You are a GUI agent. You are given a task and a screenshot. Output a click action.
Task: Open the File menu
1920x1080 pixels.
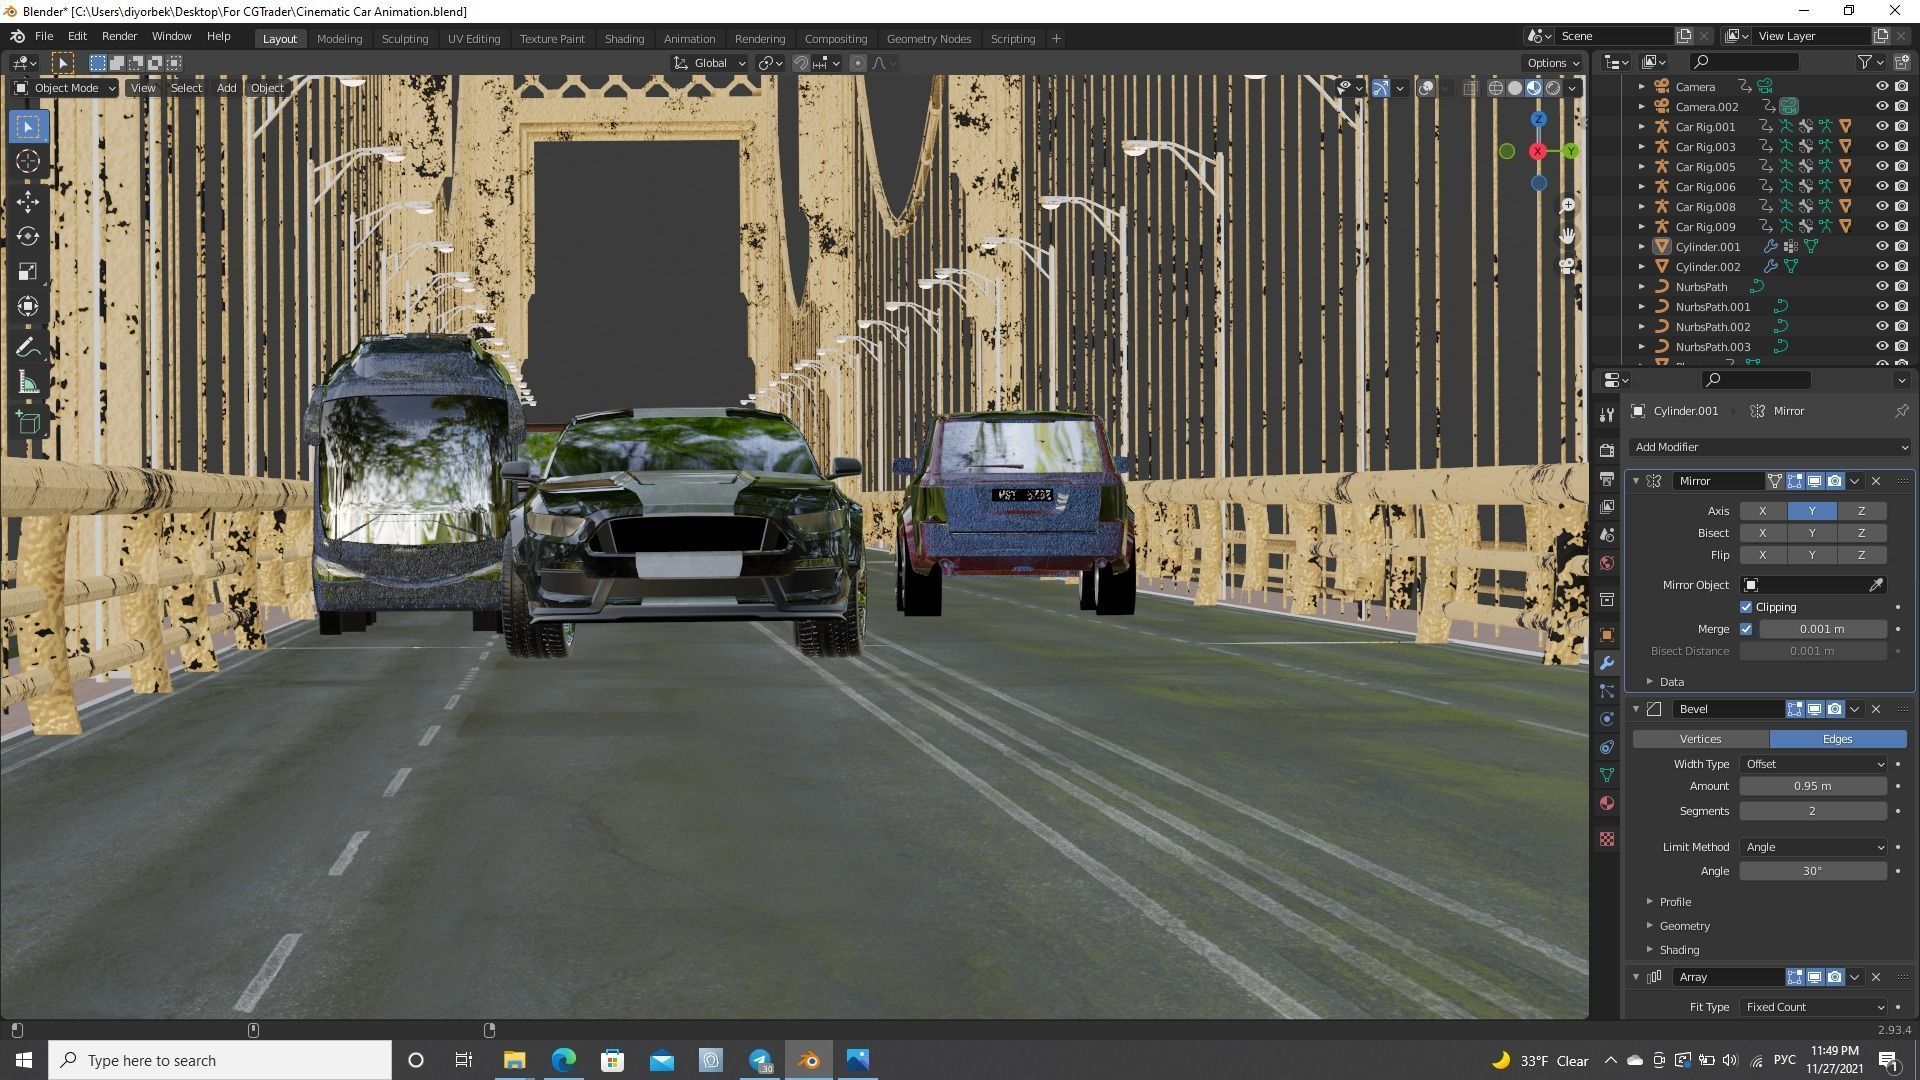(x=44, y=36)
